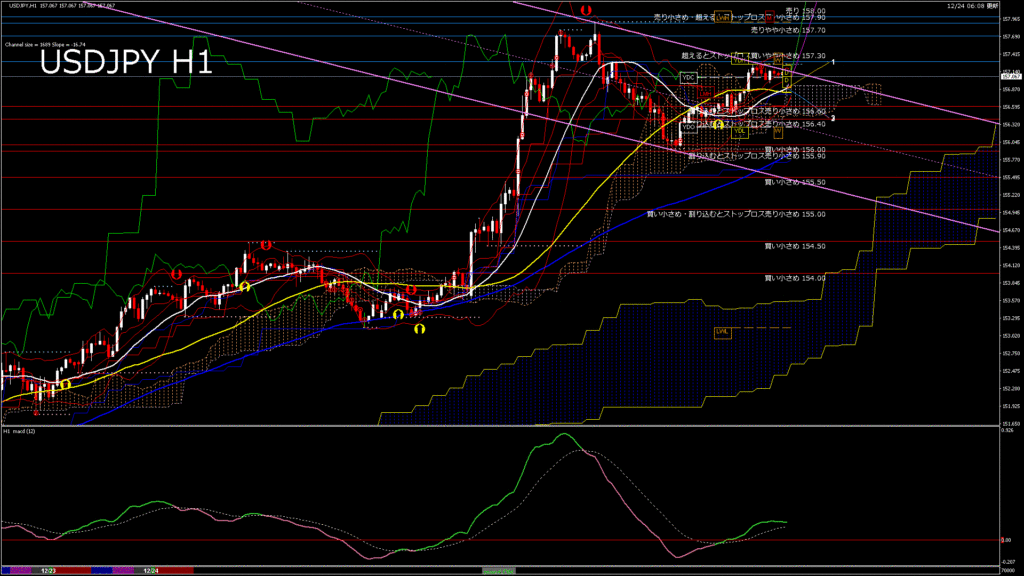Image resolution: width=1024 pixels, height=576 pixels.
Task: Click the 12/24 06:08 update timestamp
Action: pos(972,6)
